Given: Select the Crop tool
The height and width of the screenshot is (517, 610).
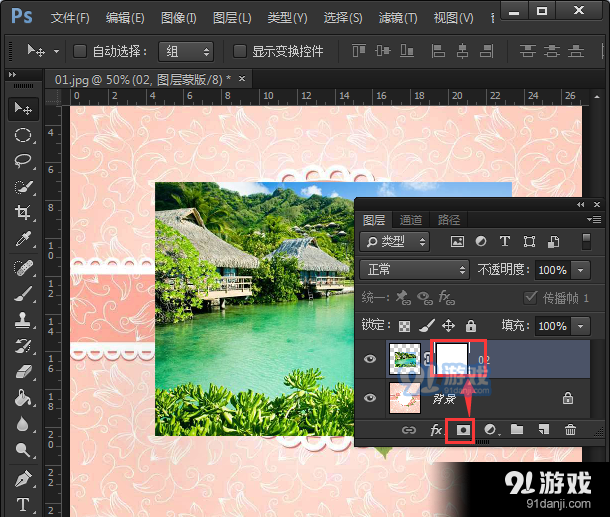Looking at the screenshot, I should coord(23,213).
